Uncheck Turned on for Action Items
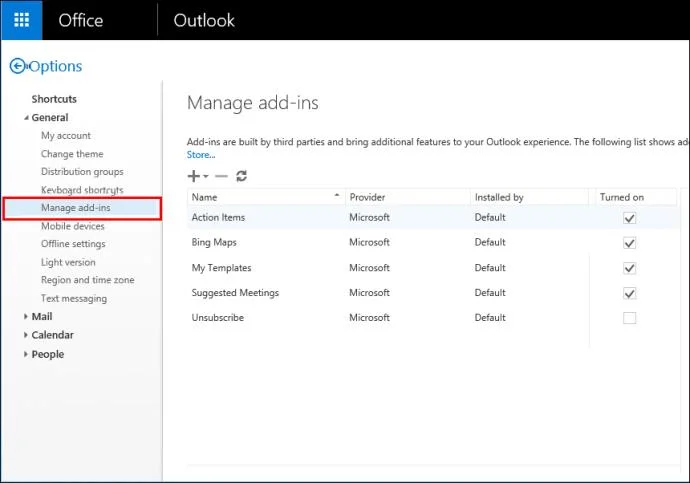This screenshot has width=690, height=483. pyautogui.click(x=629, y=218)
